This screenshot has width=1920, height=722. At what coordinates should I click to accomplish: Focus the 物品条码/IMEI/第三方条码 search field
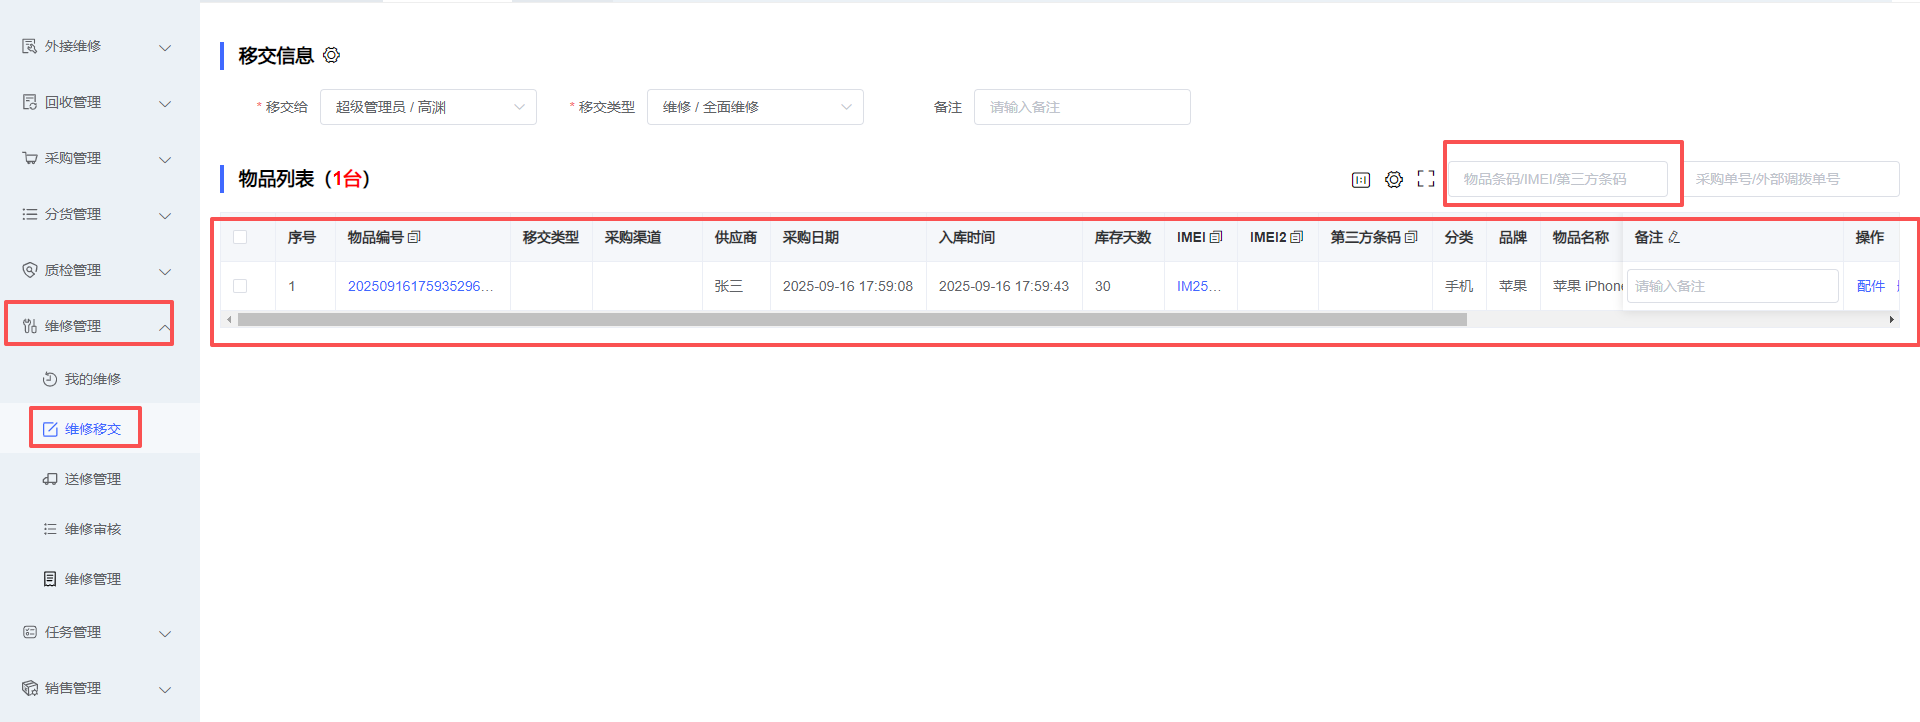click(1559, 179)
